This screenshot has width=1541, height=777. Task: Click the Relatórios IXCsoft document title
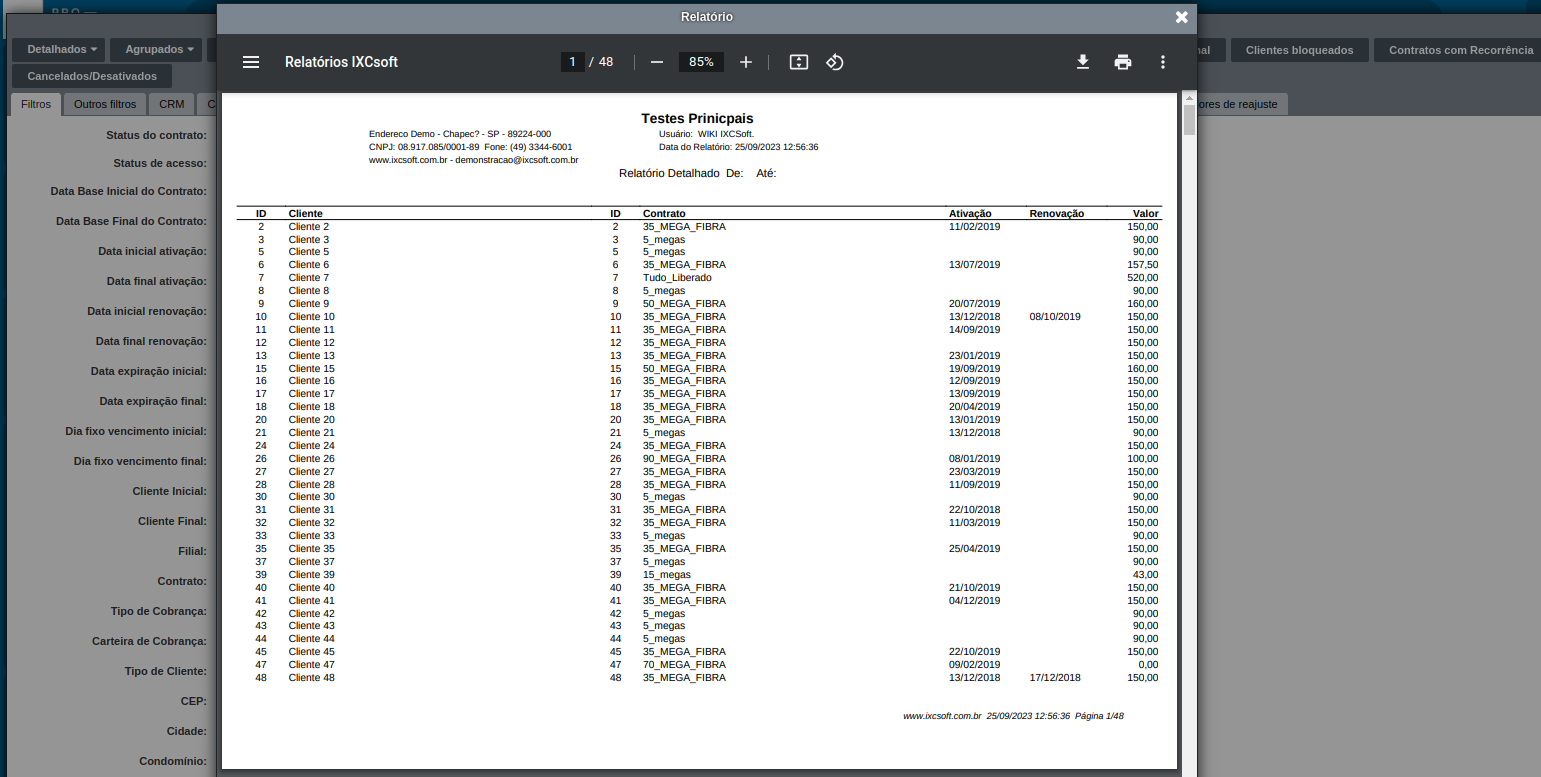tap(341, 62)
